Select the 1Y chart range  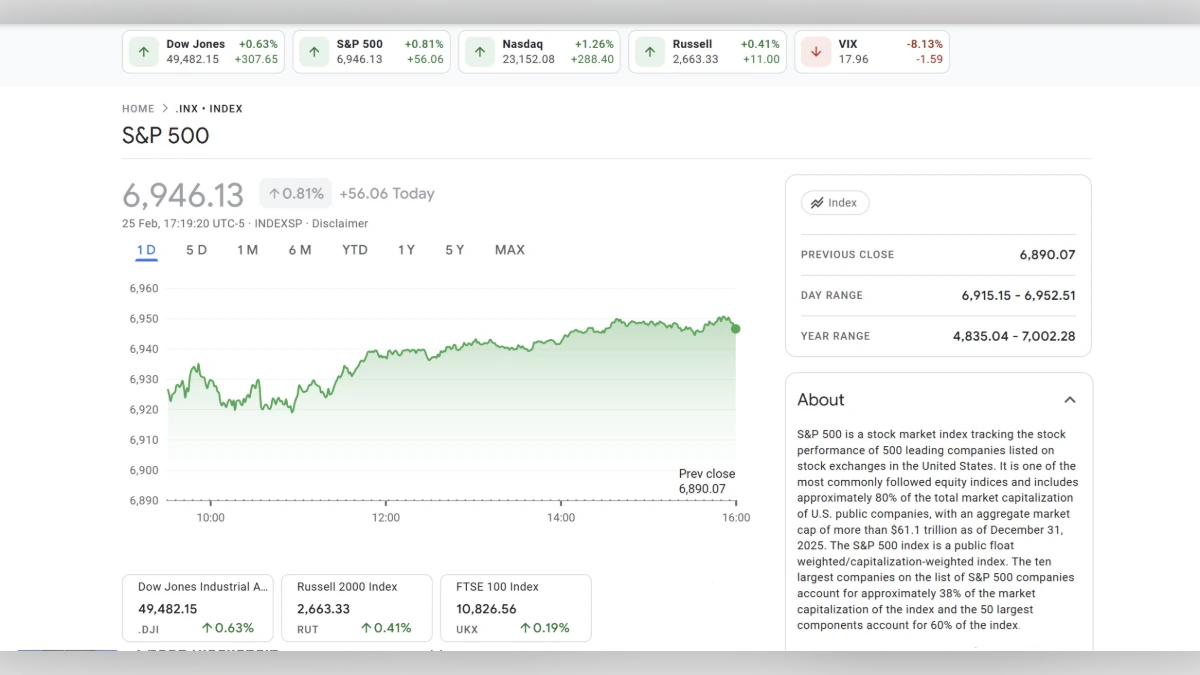click(x=406, y=249)
